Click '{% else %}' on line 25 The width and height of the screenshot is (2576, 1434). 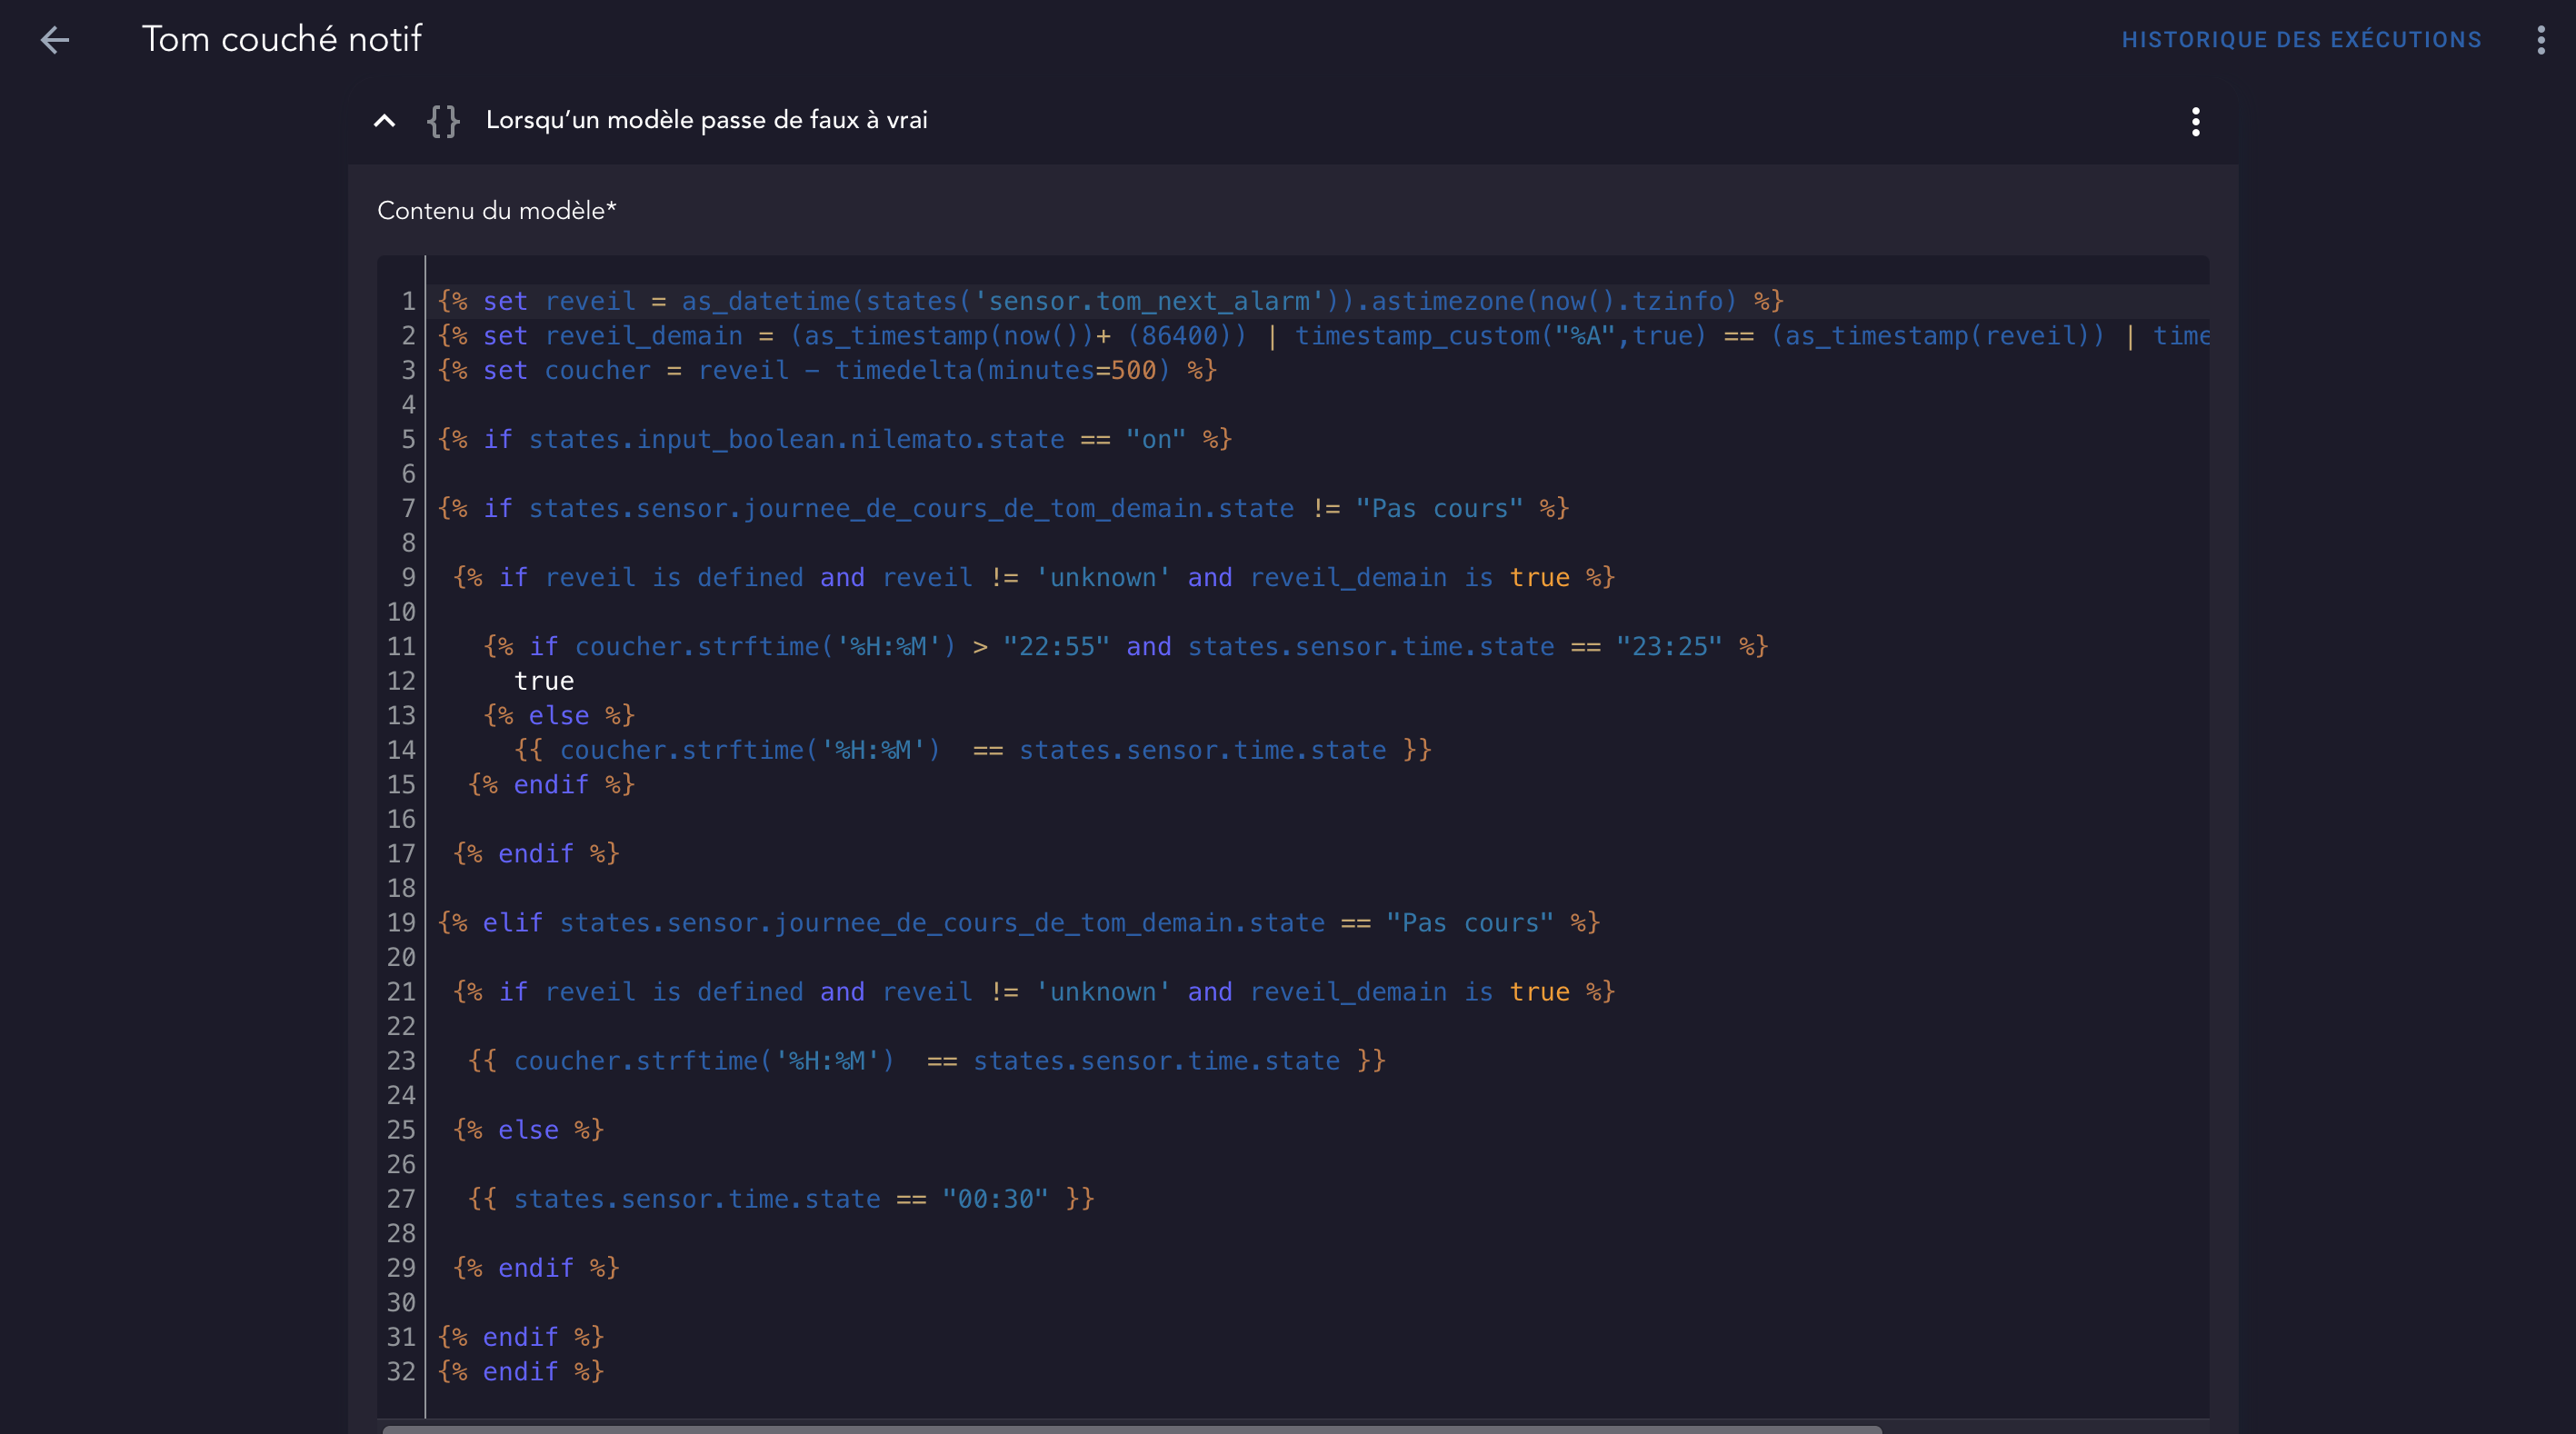tap(528, 1129)
